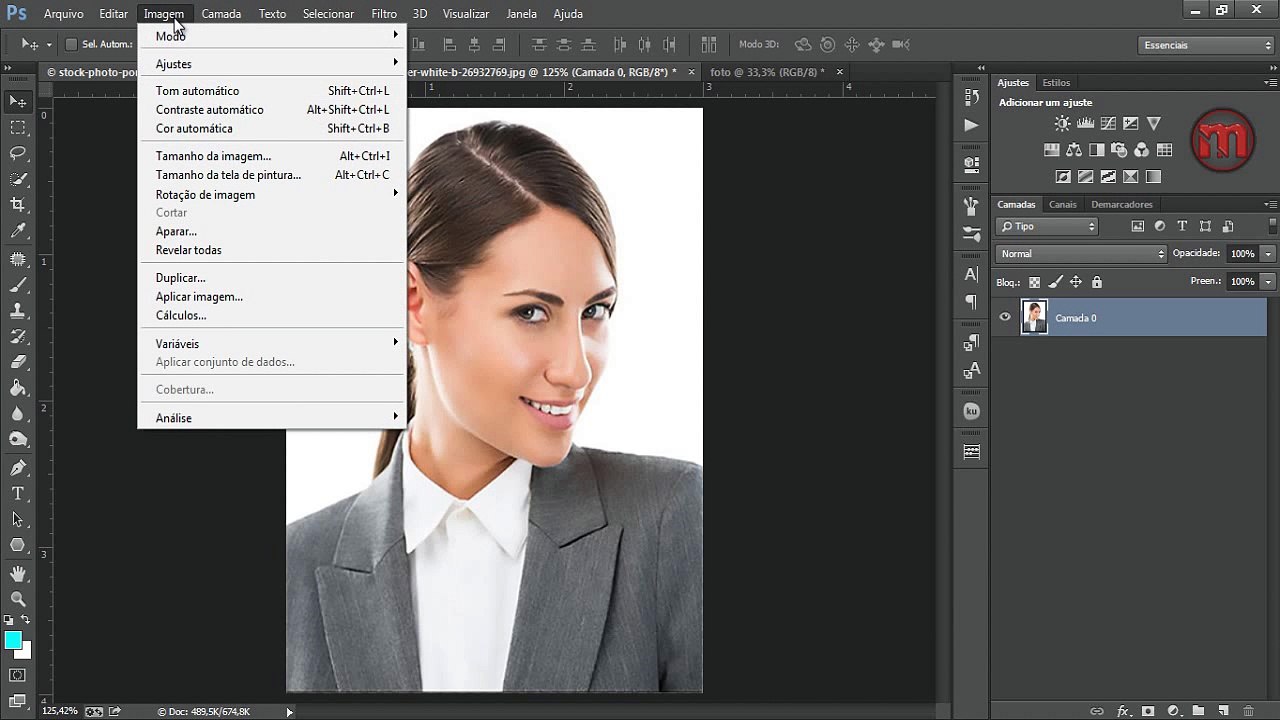The width and height of the screenshot is (1280, 720).
Task: Toggle Auto-Select checkbox in options bar
Action: pyautogui.click(x=71, y=44)
